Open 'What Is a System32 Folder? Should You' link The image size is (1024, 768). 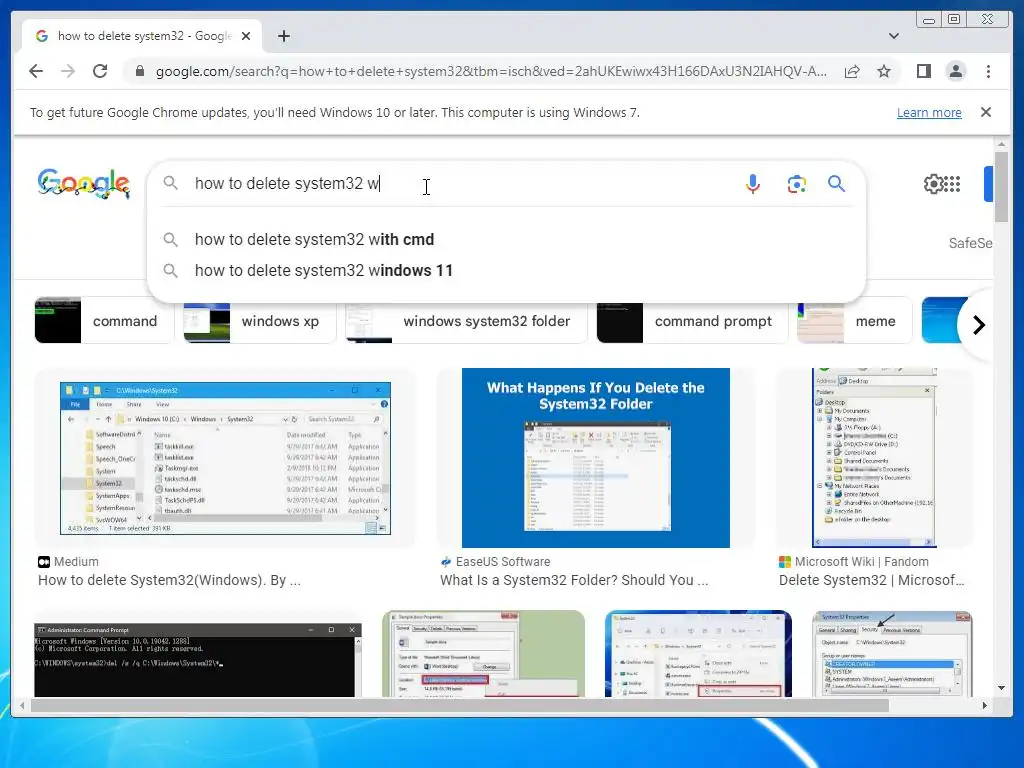click(574, 580)
